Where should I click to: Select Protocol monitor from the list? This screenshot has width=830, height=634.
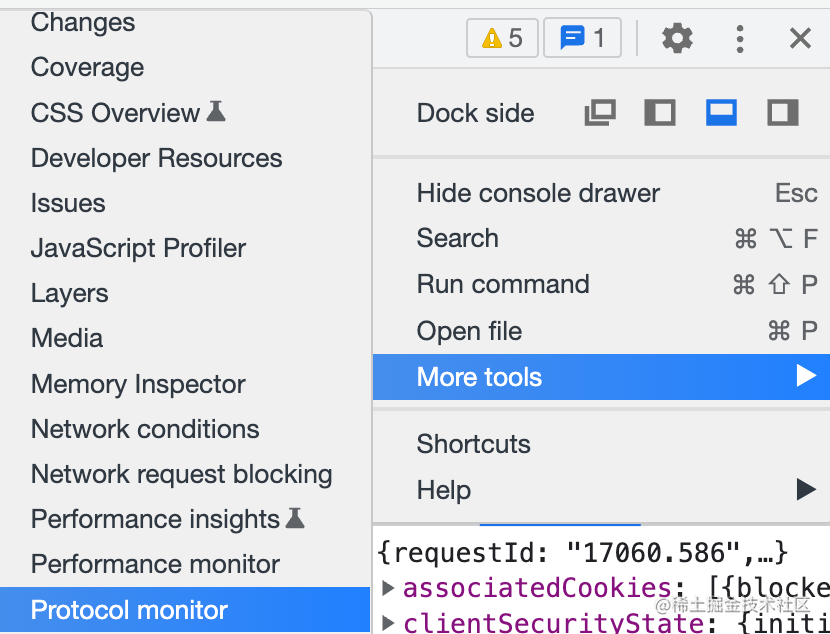(130, 610)
